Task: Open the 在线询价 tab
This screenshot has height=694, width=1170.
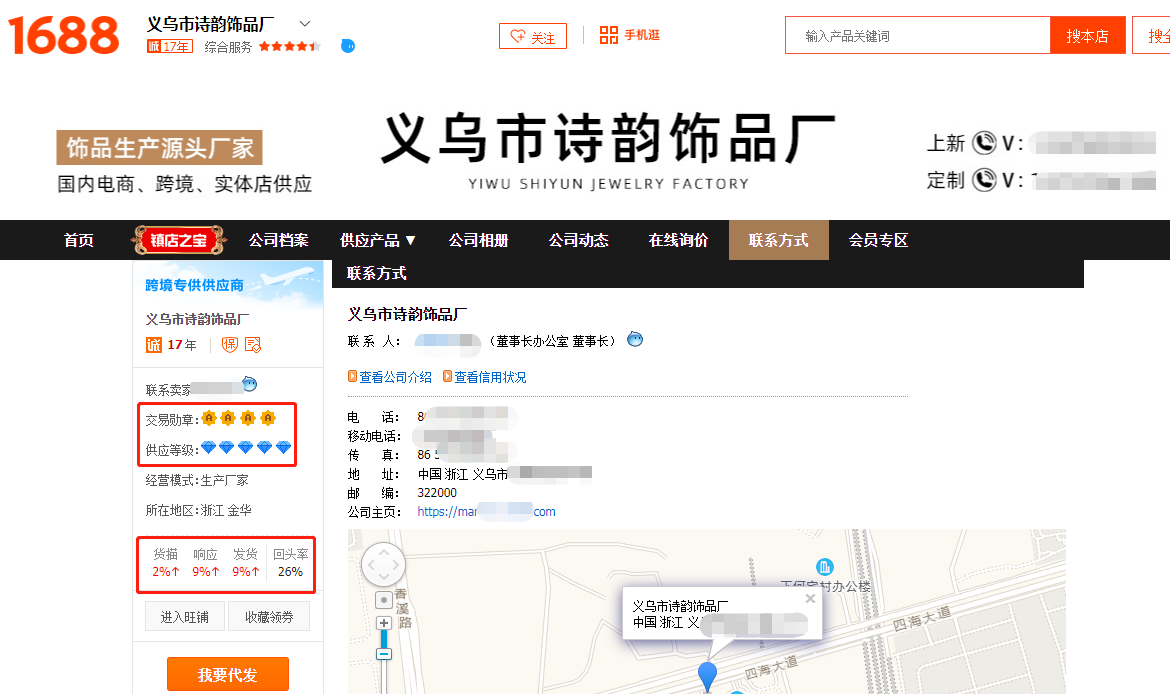Action: pyautogui.click(x=678, y=240)
